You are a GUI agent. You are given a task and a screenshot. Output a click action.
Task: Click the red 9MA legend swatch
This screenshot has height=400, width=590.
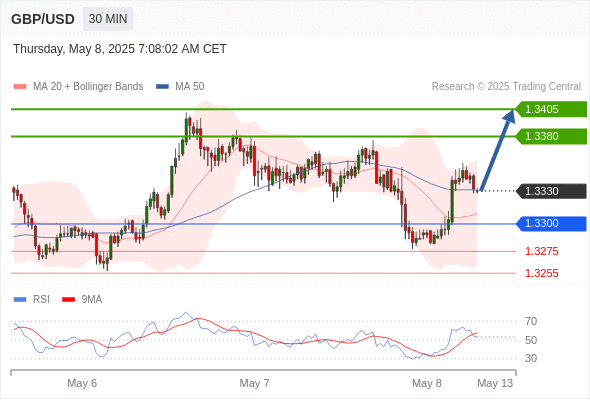point(68,300)
